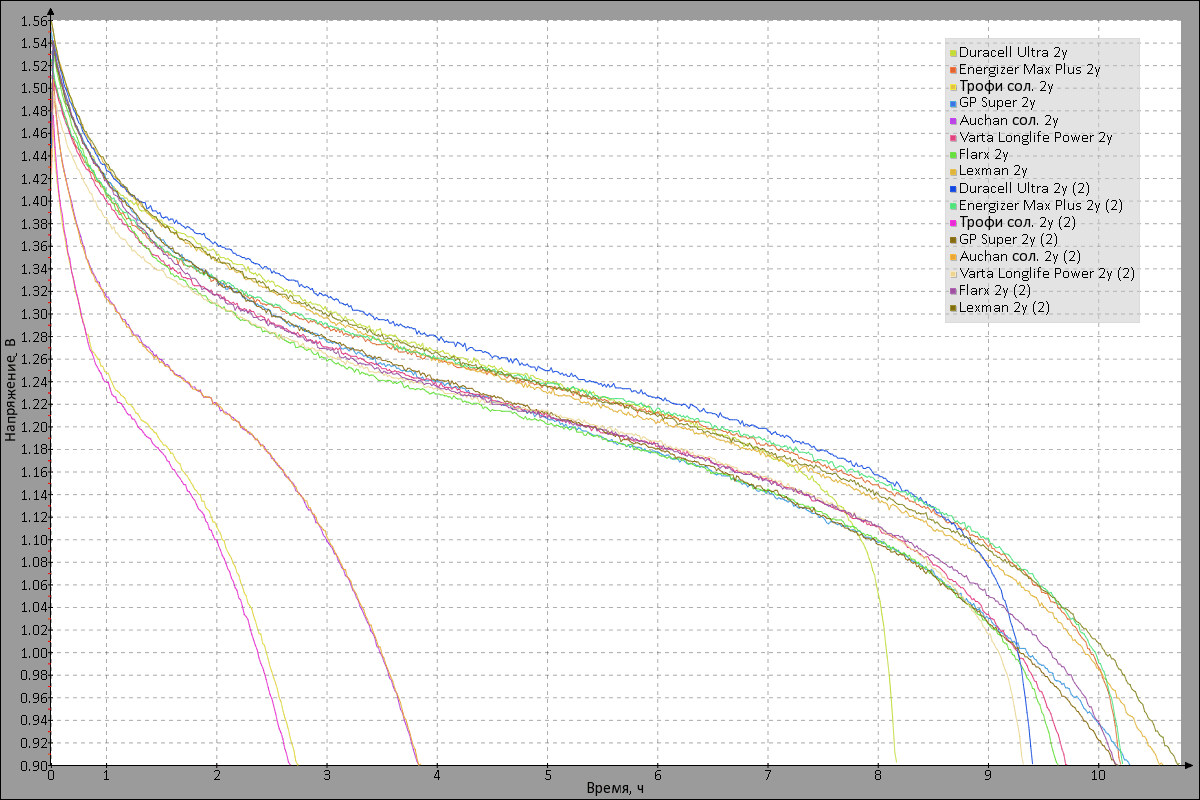Click the pale swatch beside 'Varta Longlife Power 2y (2)'
This screenshot has height=800, width=1200.
tap(953, 274)
